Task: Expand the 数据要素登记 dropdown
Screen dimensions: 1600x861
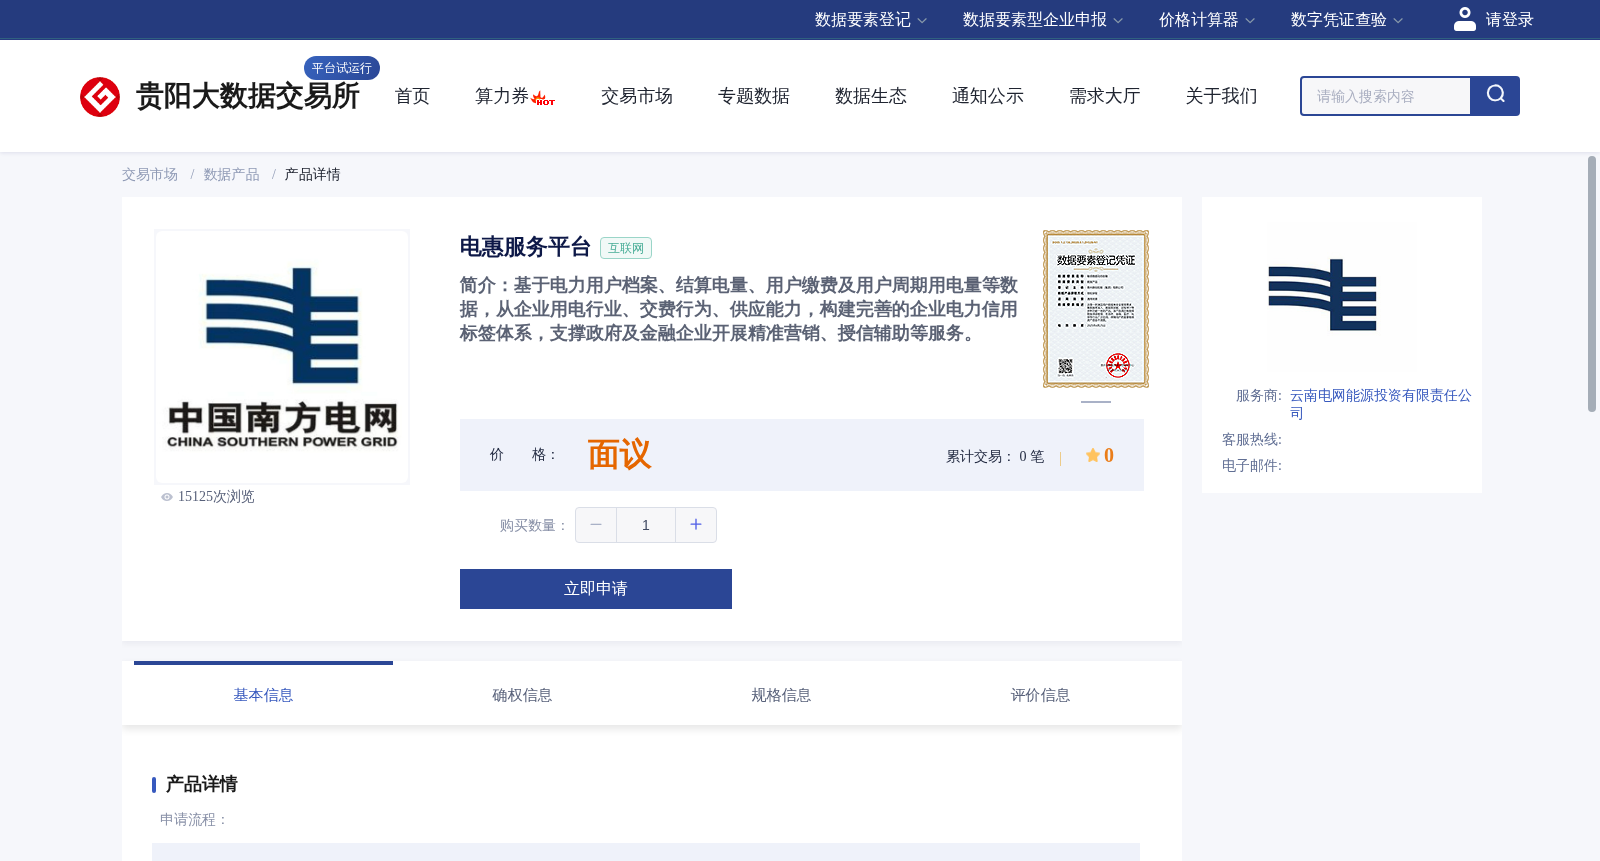Action: pyautogui.click(x=870, y=20)
